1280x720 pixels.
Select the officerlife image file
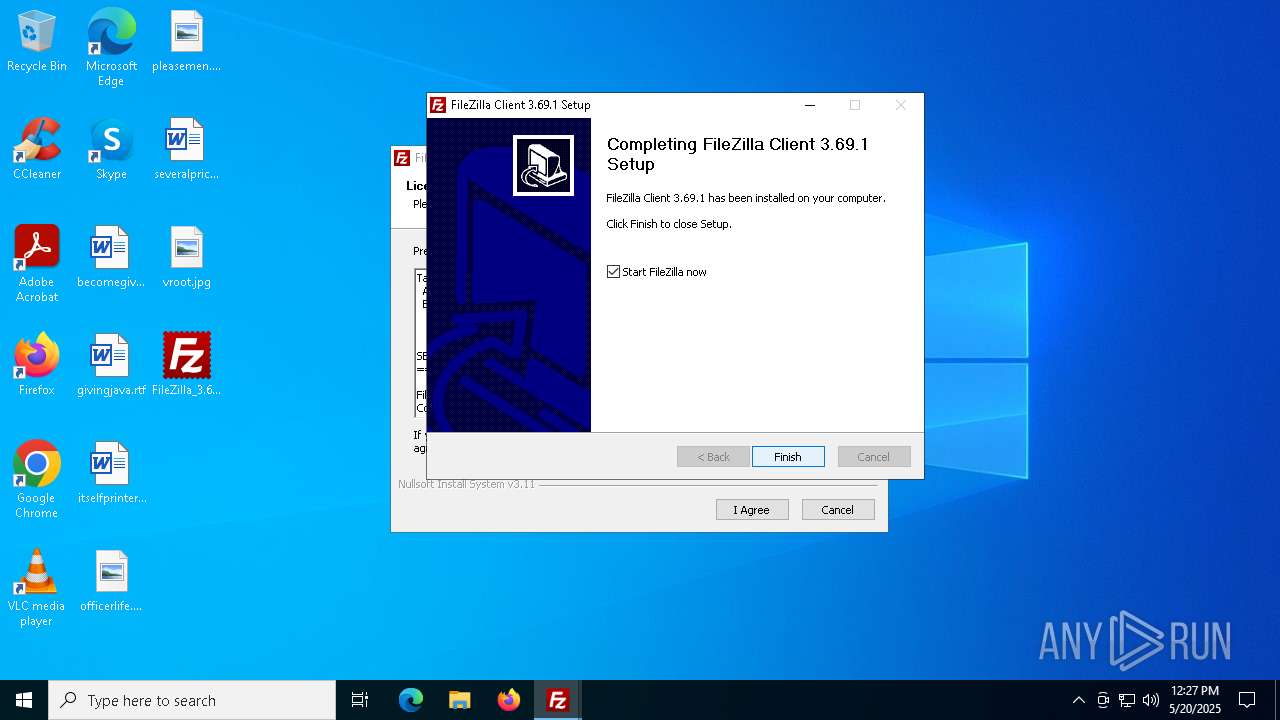tap(111, 582)
